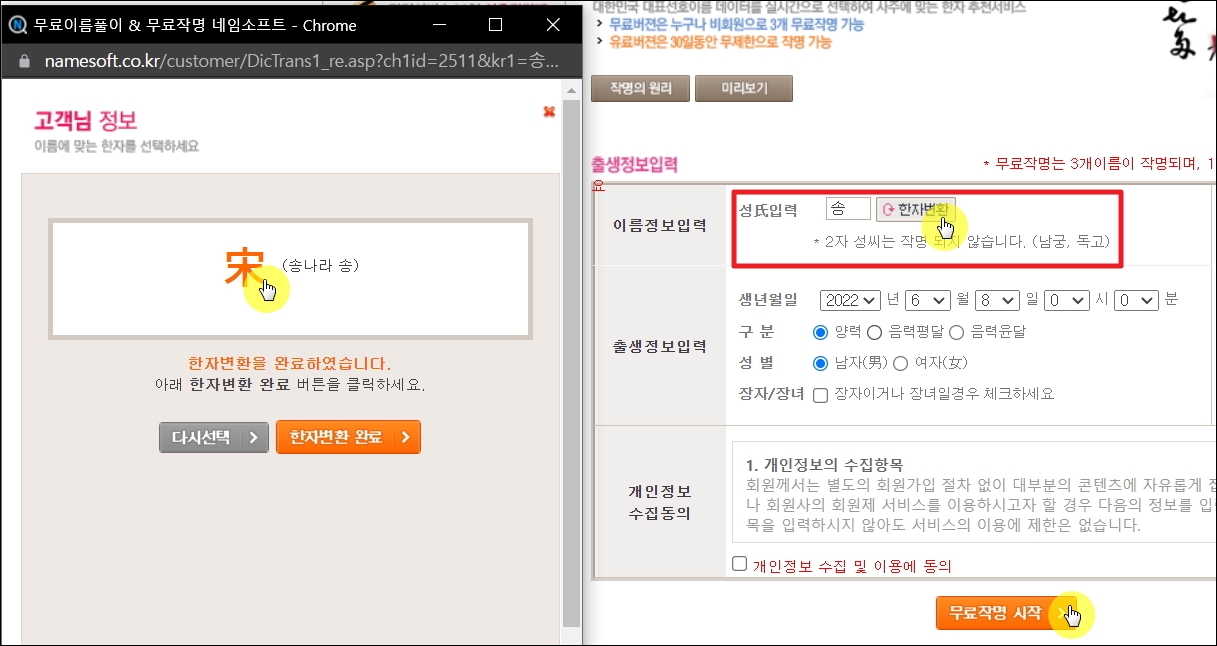Open the birth minute 분 dropdown
The image size is (1217, 646).
(x=1136, y=300)
